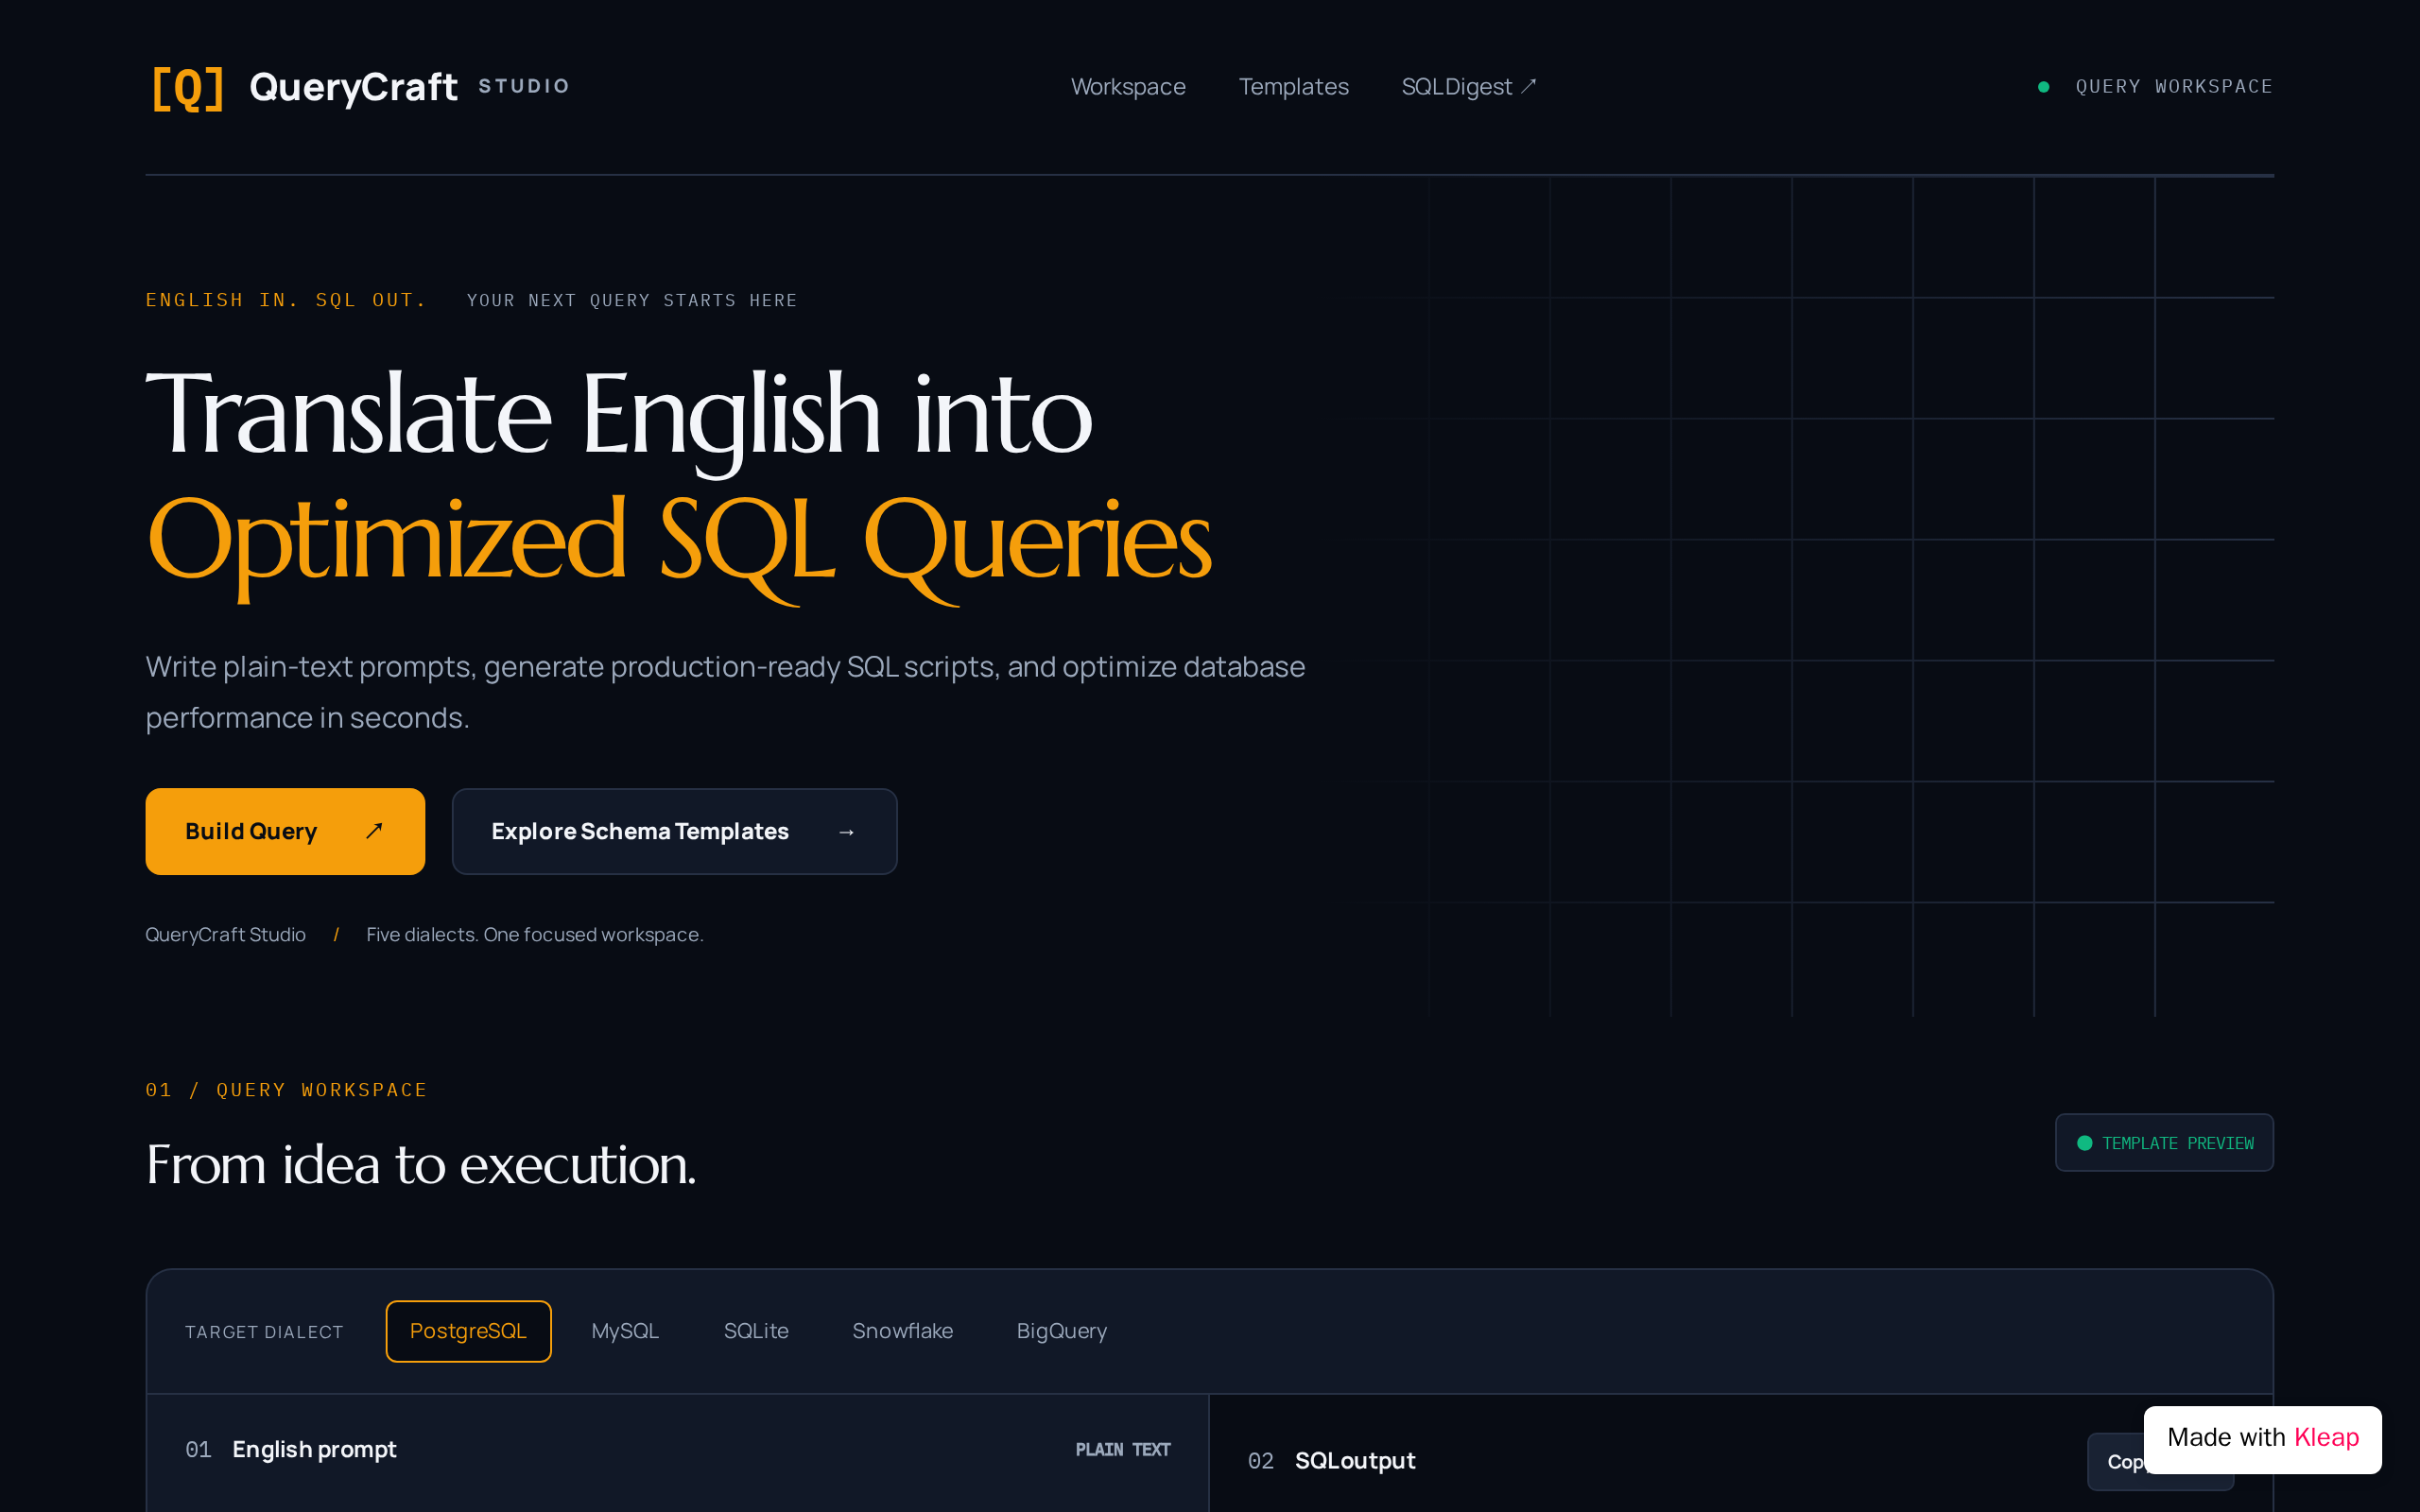Screen dimensions: 2420x1512
Task: Click the 'YOUR NEXT QUERY STARTS HERE' text
Action: point(632,300)
